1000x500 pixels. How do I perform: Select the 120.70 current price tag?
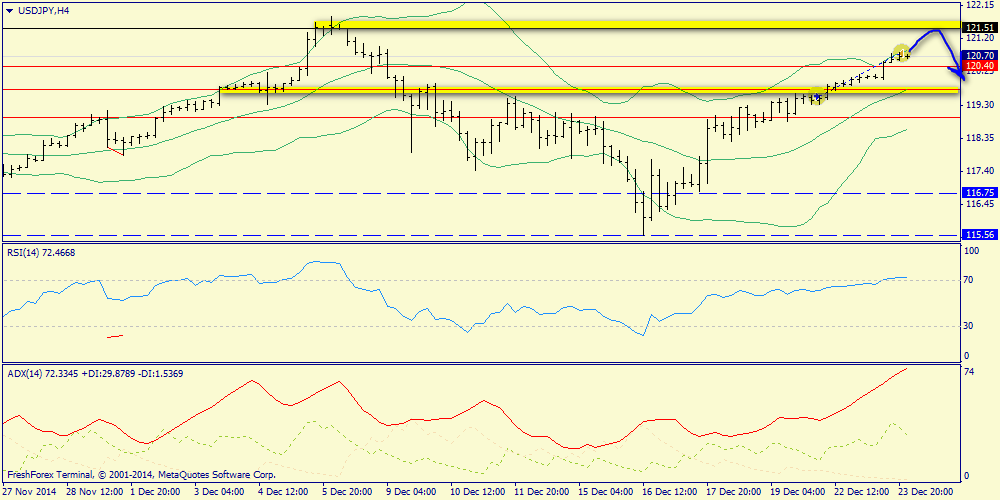click(x=979, y=56)
